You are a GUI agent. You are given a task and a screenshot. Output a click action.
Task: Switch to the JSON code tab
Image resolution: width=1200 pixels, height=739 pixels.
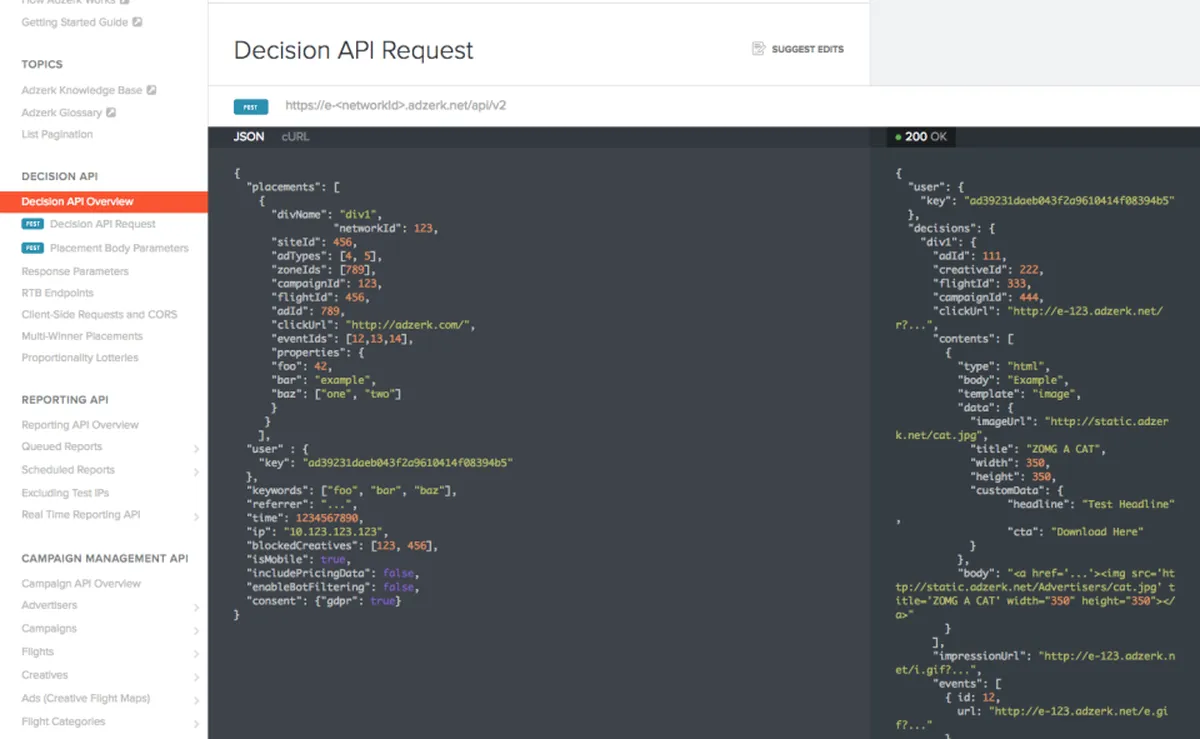pyautogui.click(x=249, y=136)
